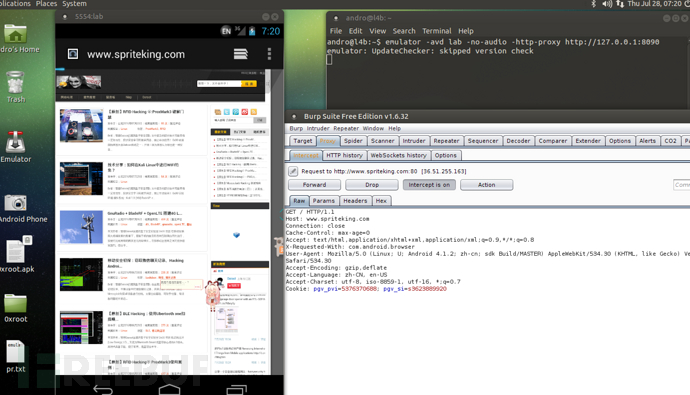Screen dimensions: 690x395
Task: Click the RFID Hacking article thumbnail
Action: tap(81, 126)
